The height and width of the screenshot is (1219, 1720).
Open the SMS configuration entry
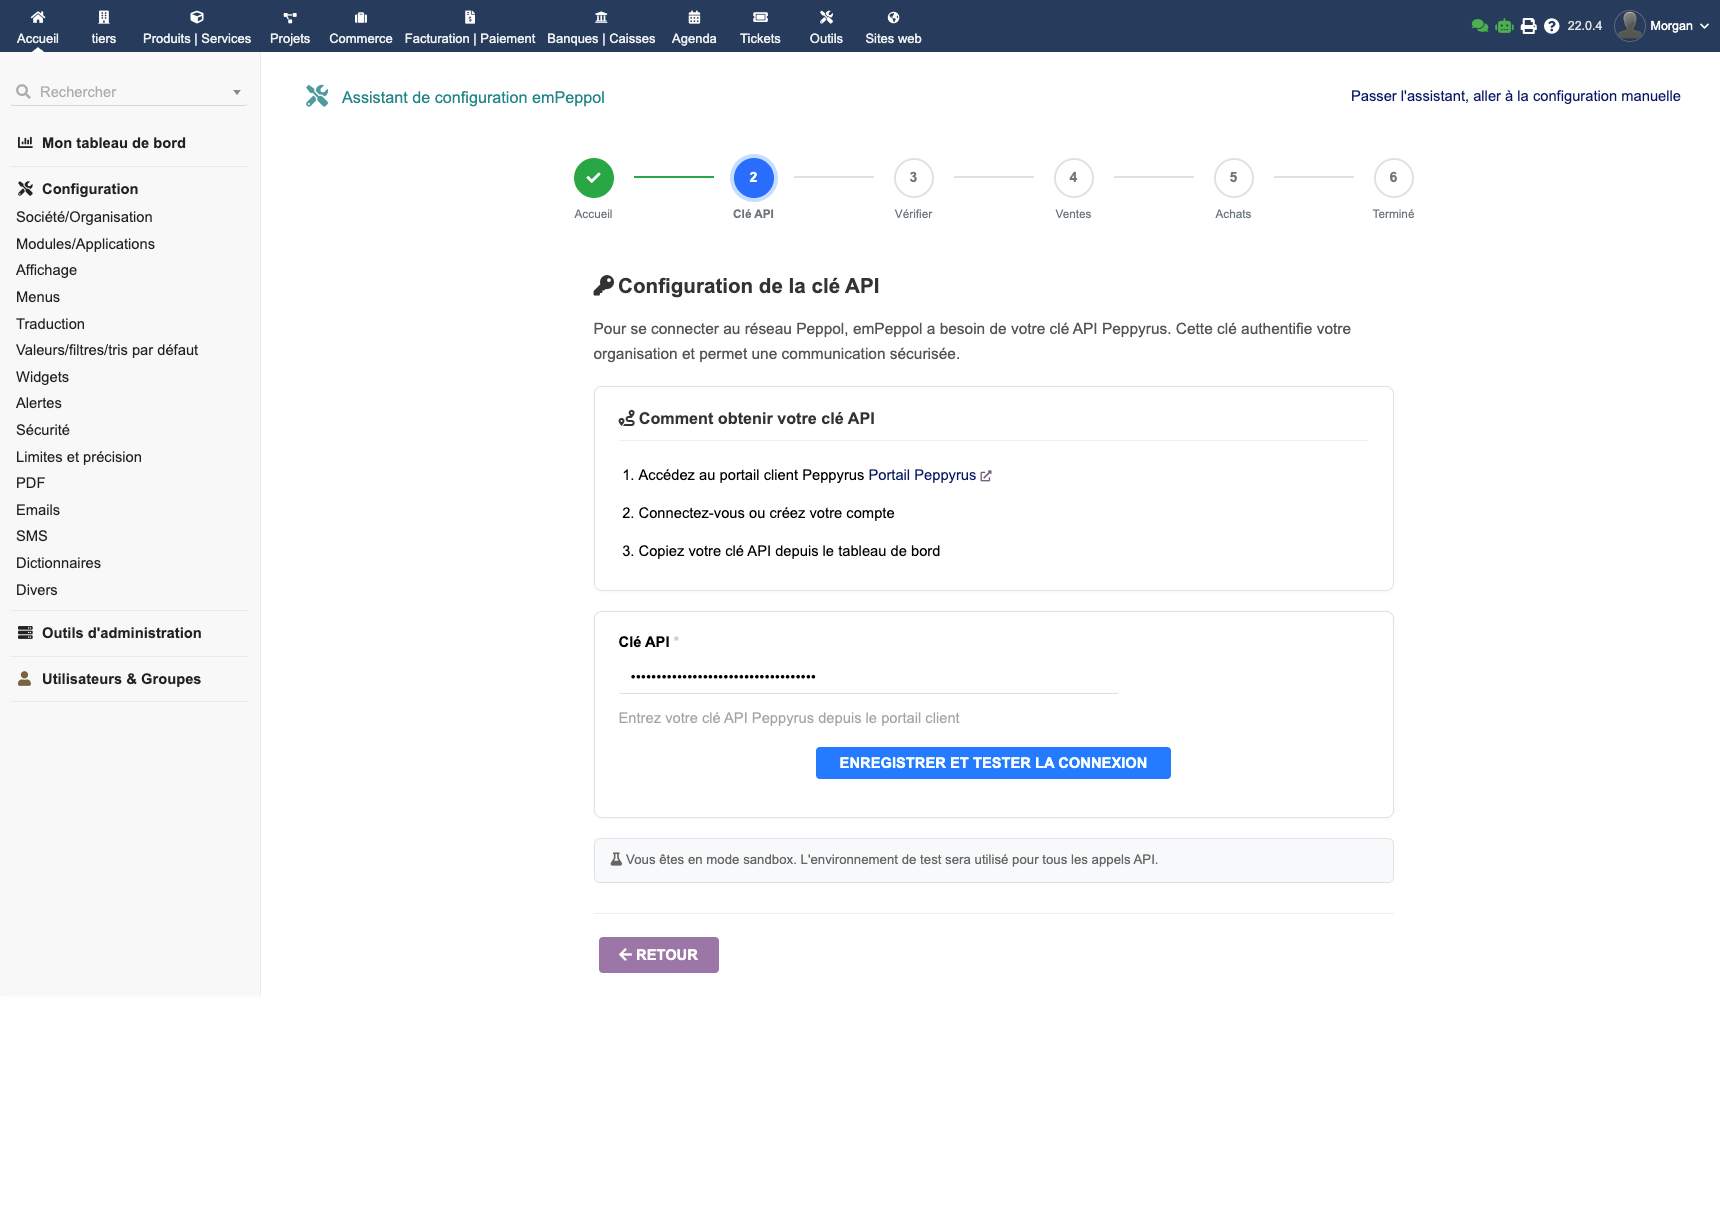pos(32,536)
